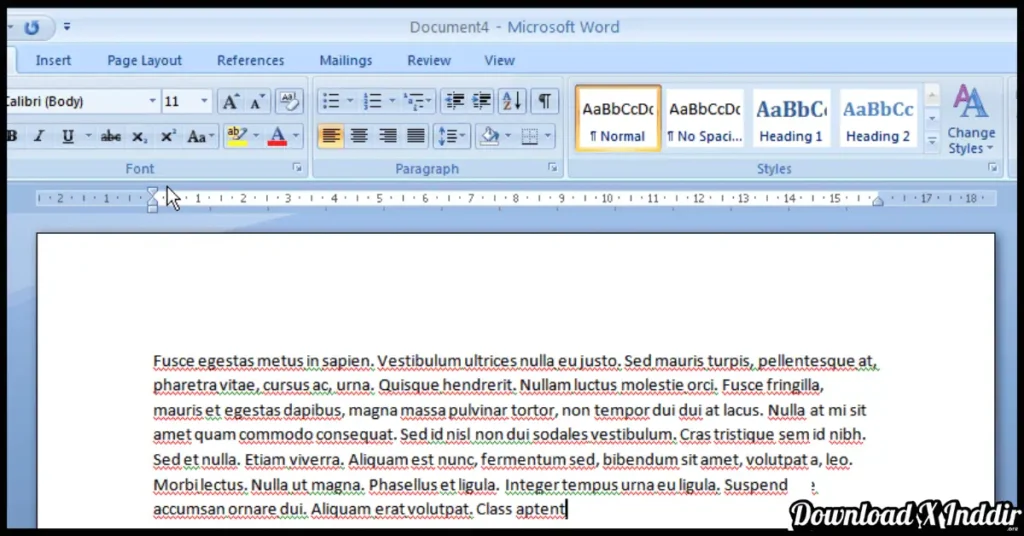Viewport: 1024px width, 536px height.
Task: Open the bullet library dropdown arrow
Action: point(350,101)
